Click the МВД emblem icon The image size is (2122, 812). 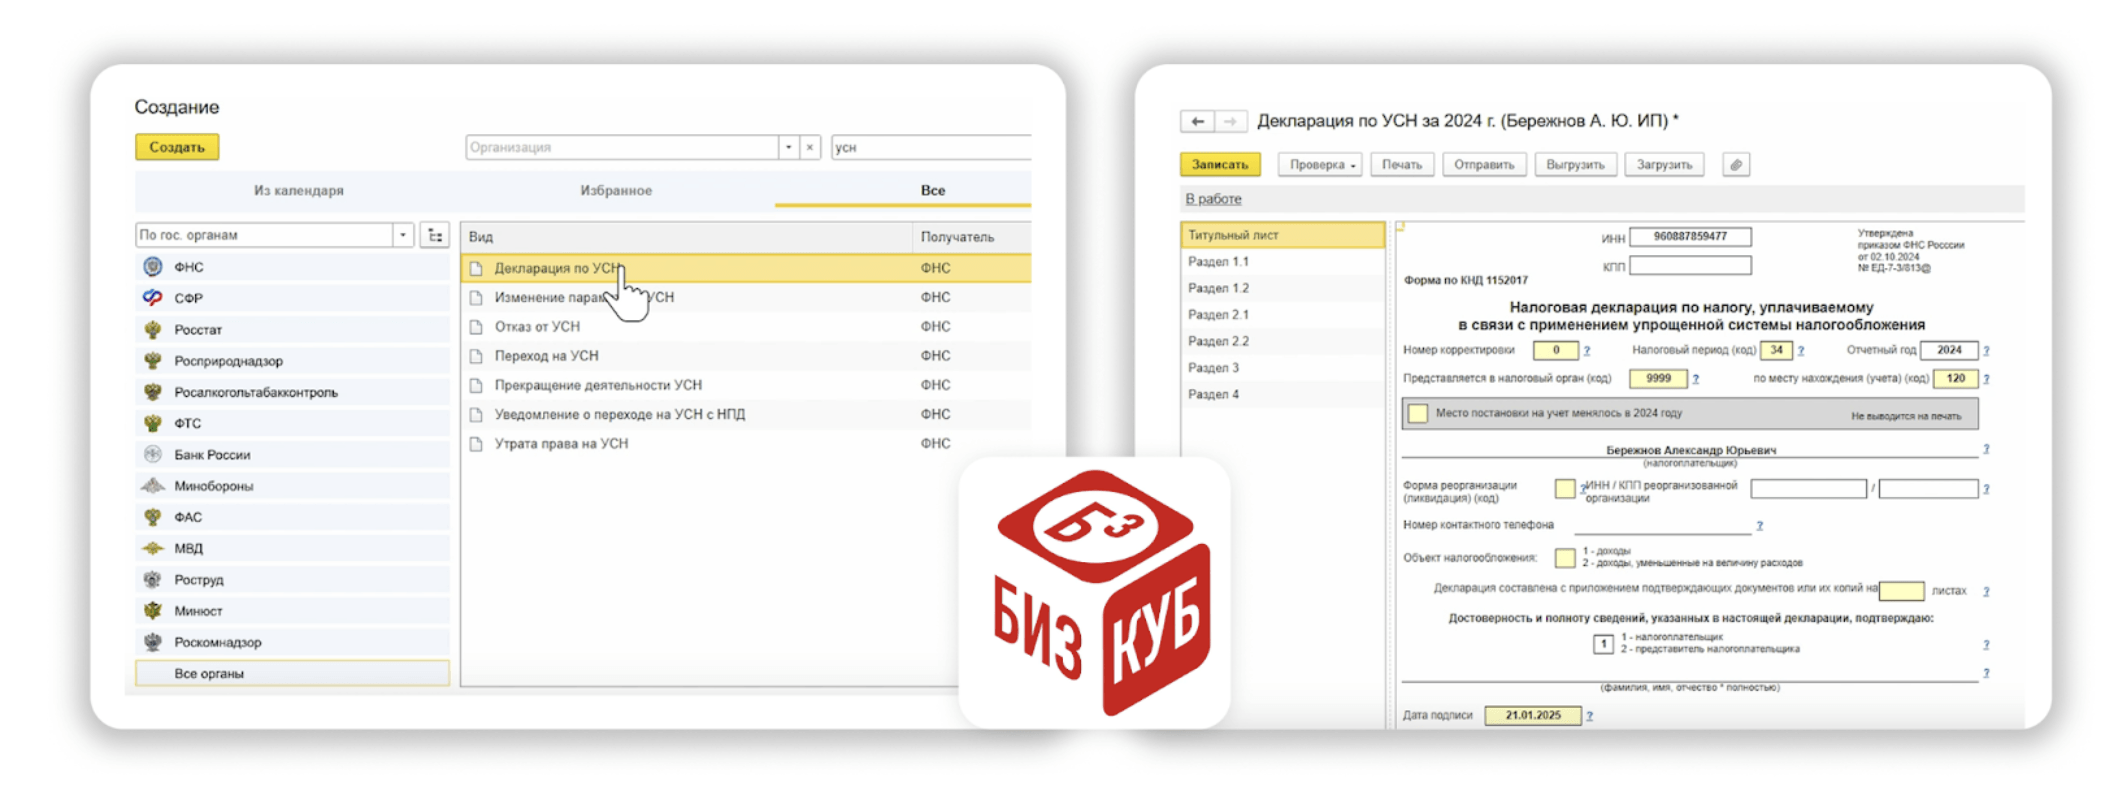coord(153,548)
